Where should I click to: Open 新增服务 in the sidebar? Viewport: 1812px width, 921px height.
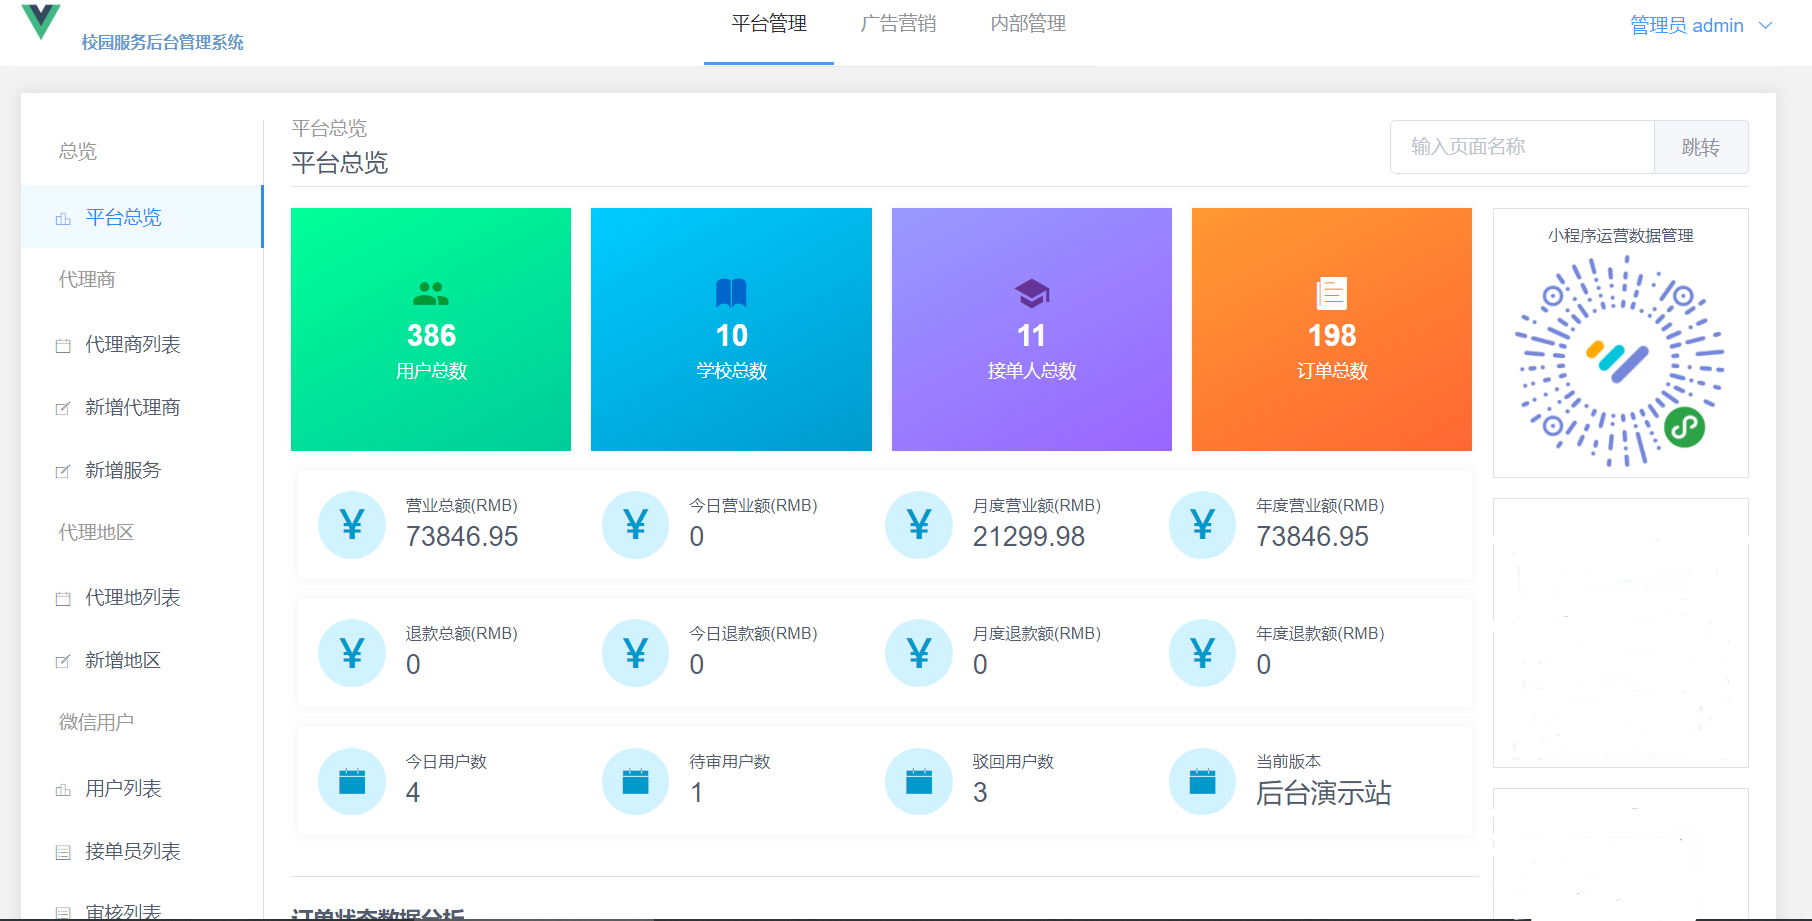(142, 470)
